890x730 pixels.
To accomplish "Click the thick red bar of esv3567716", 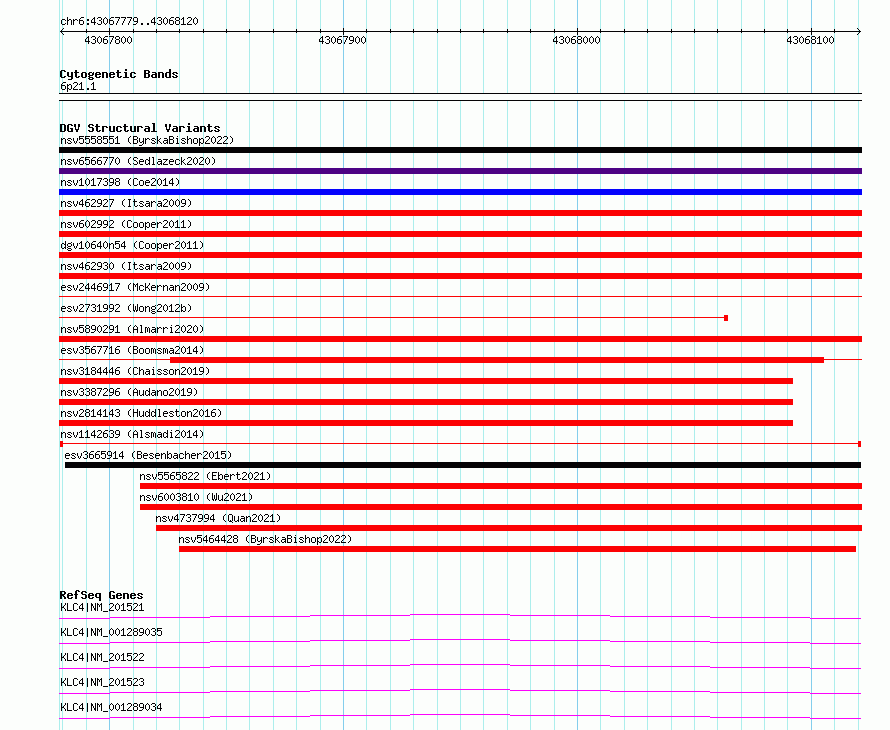I will 497,360.
